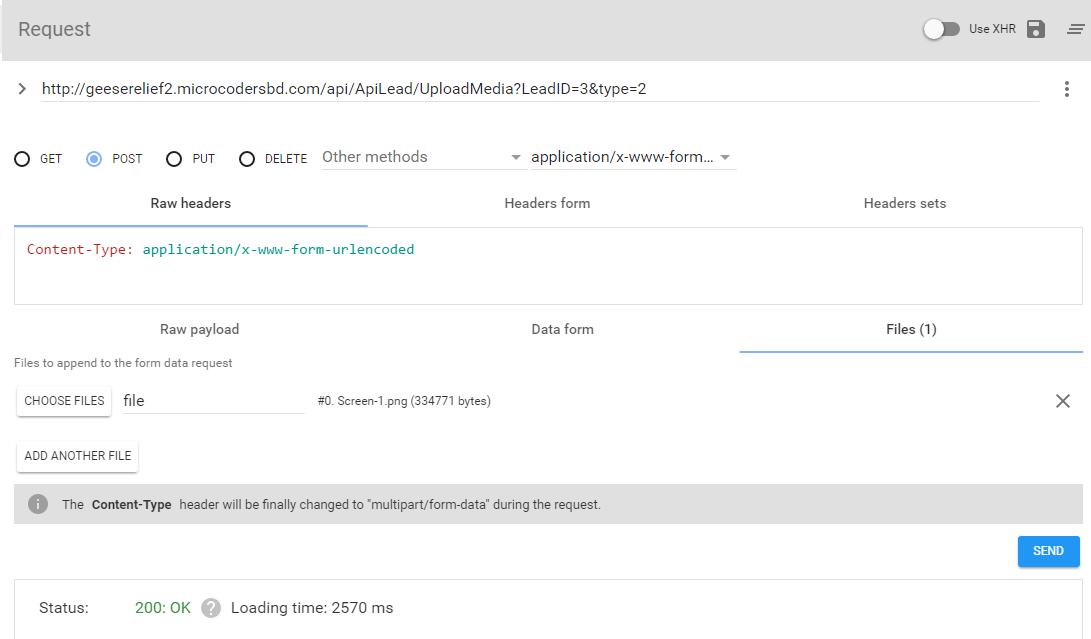1091x639 pixels.
Task: Open the content type application/x-www-form dropdown
Action: pyautogui.click(x=632, y=157)
